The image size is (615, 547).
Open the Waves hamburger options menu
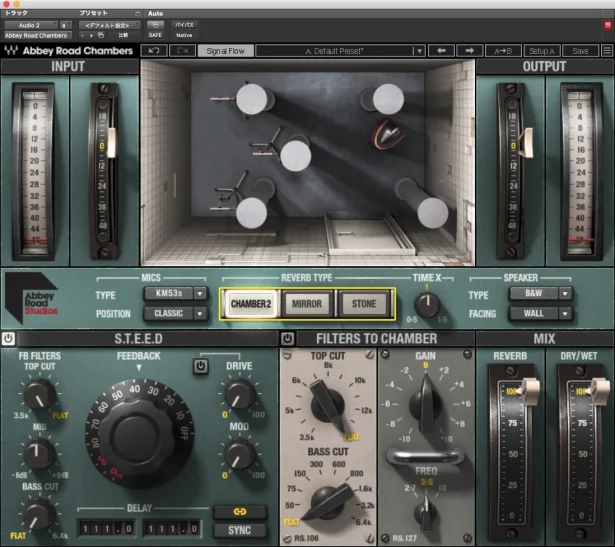pos(607,51)
